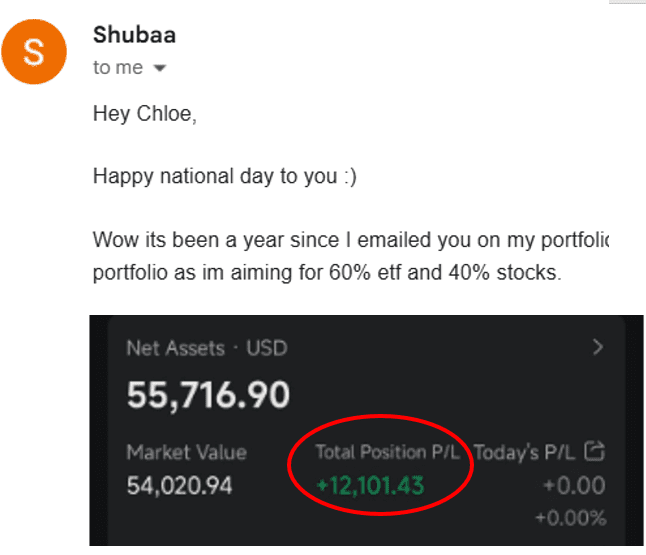Click the +0.00 today's P/L amount
The height and width of the screenshot is (555, 646).
coord(575,486)
